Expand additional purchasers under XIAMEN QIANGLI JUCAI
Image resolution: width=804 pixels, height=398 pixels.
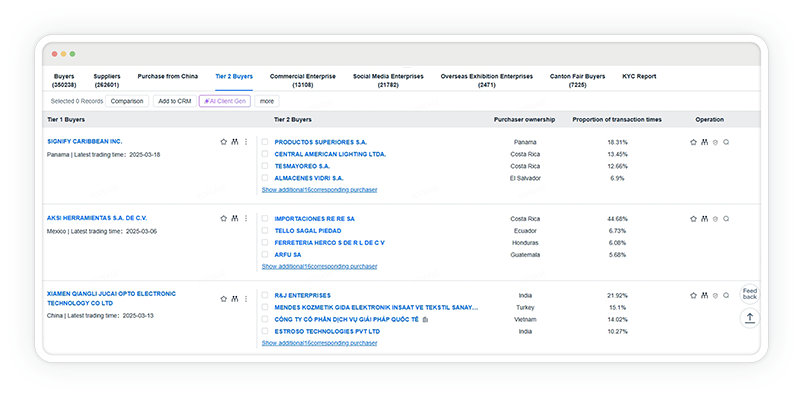319,343
